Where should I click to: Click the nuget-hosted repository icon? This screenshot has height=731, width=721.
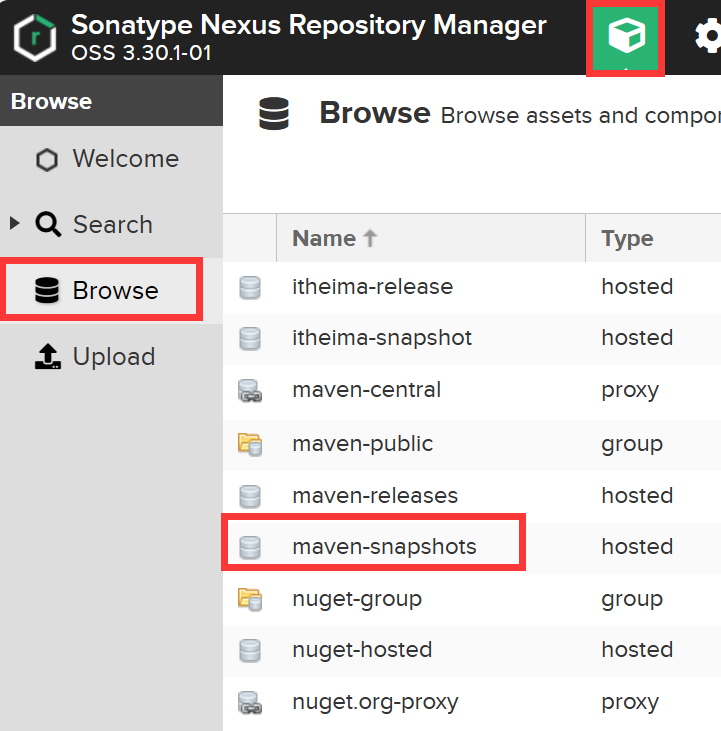pyautogui.click(x=250, y=651)
